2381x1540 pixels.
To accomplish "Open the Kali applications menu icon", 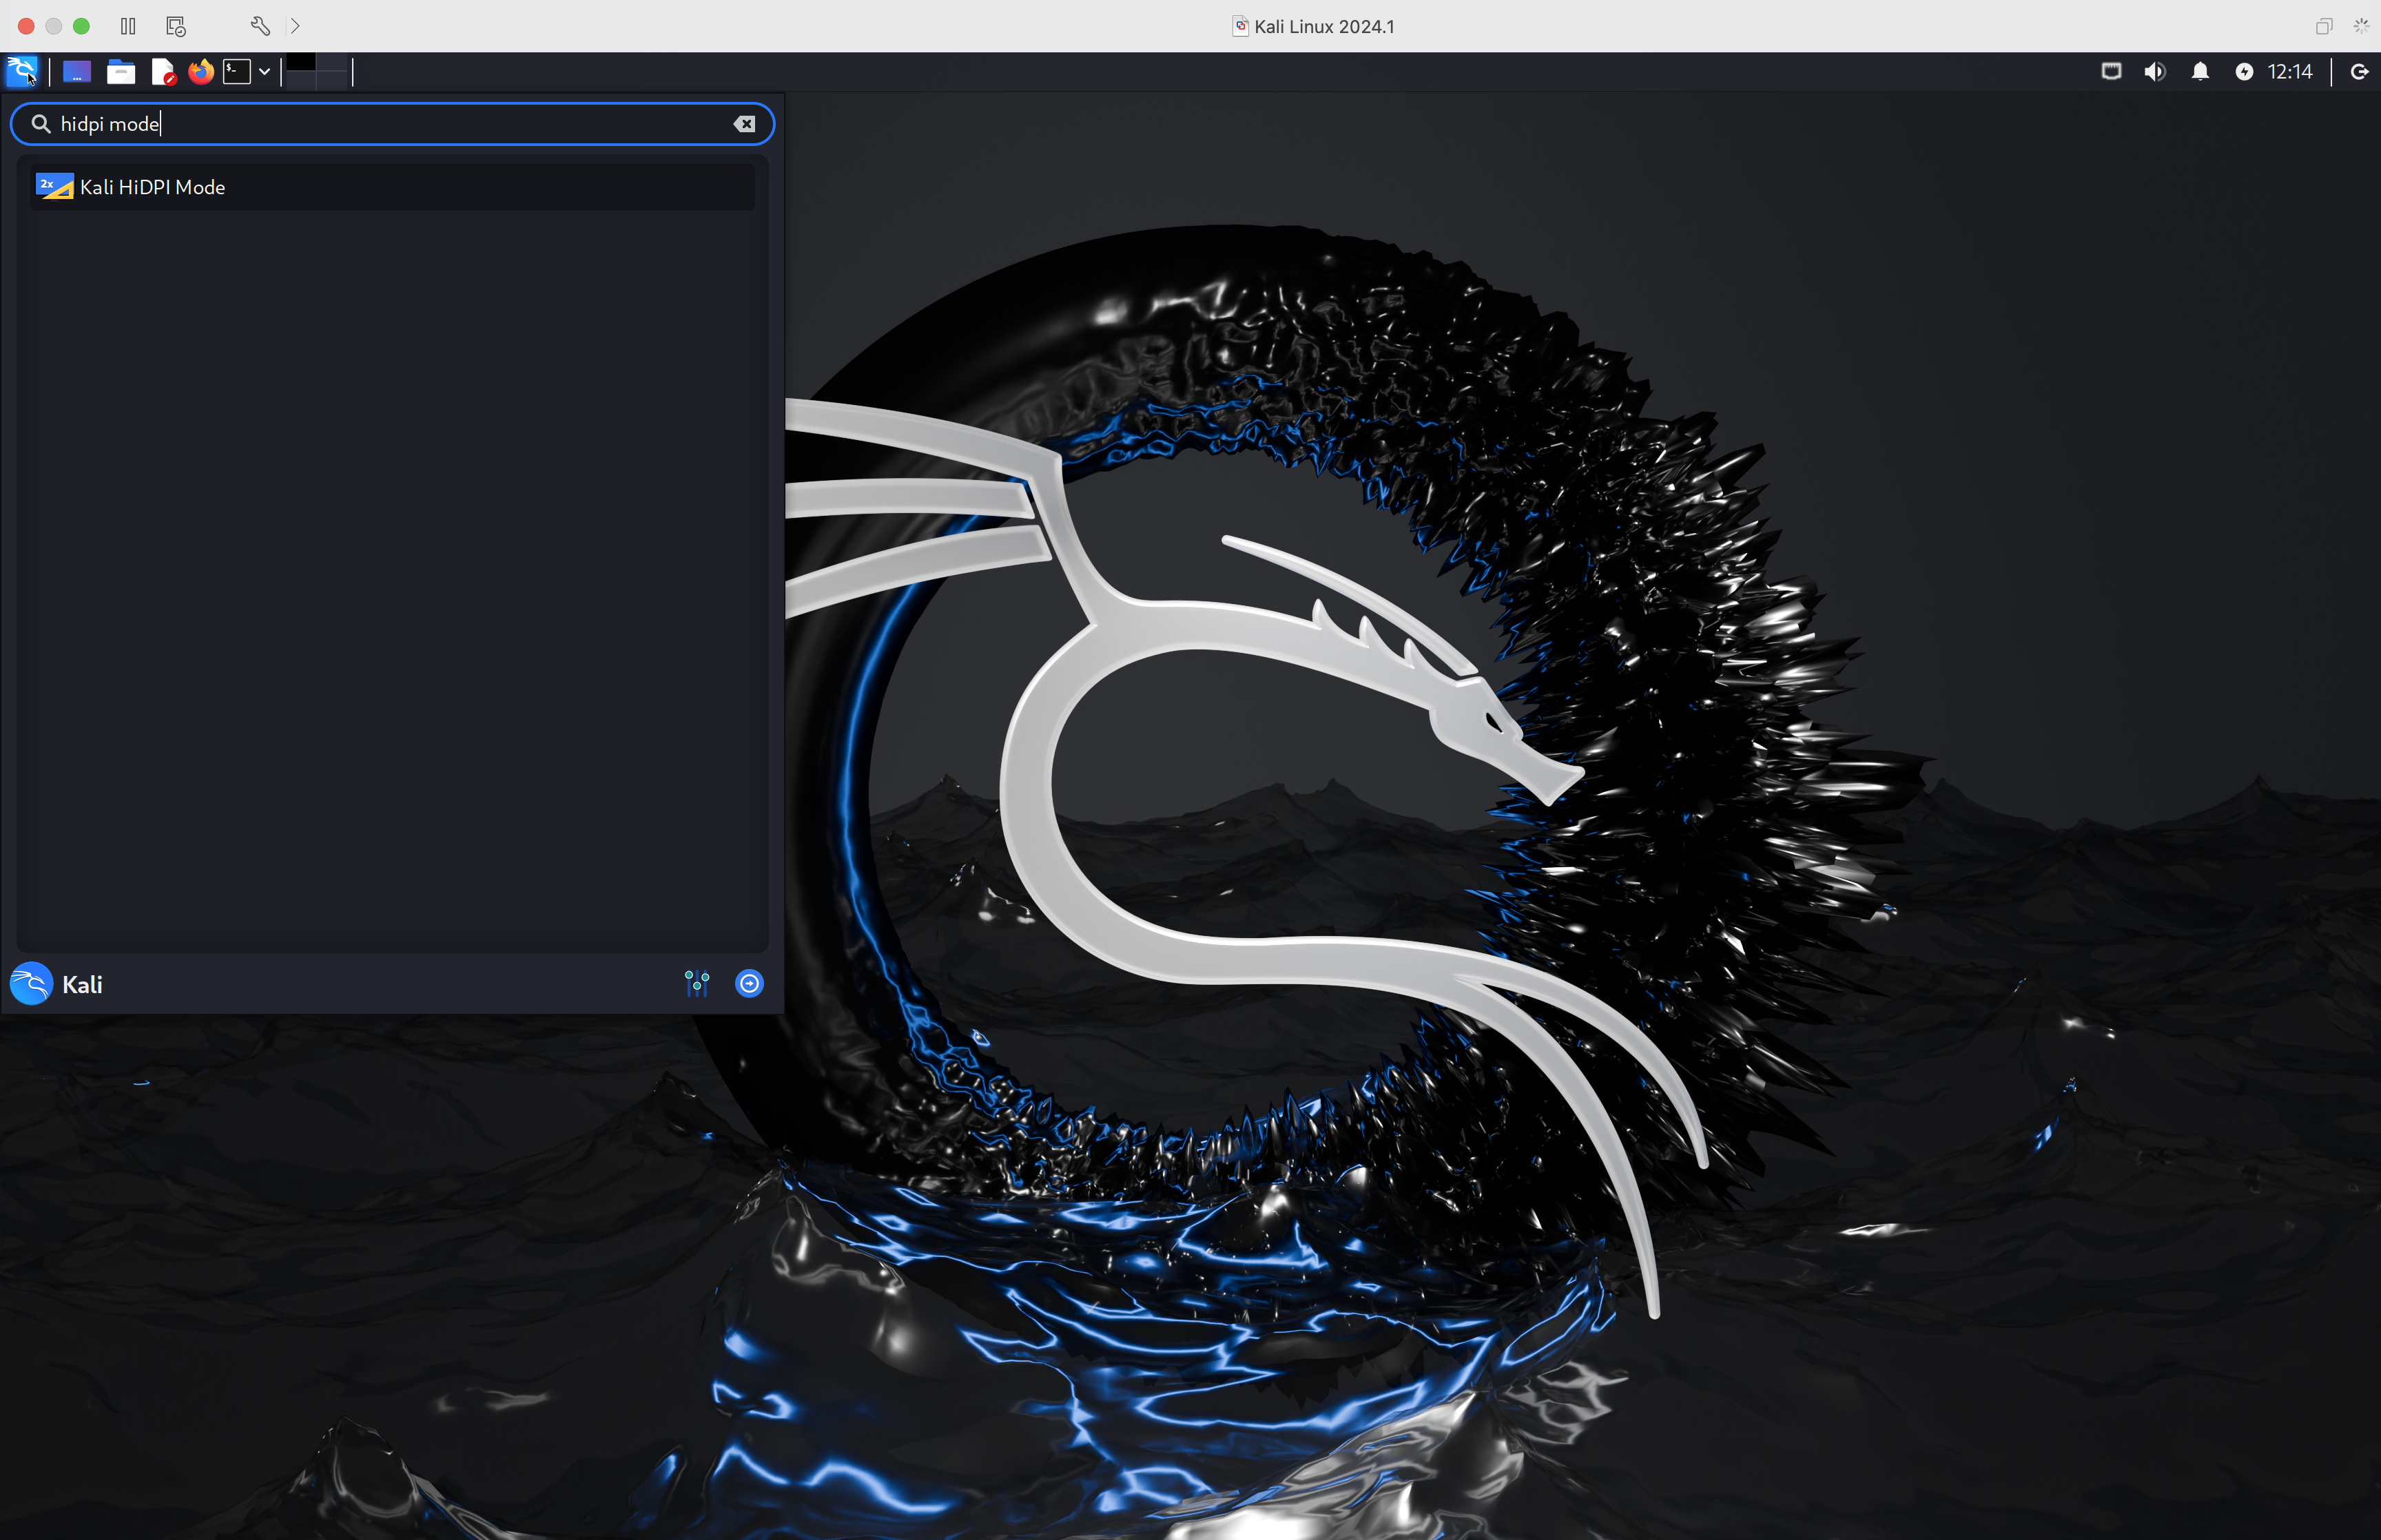I will click(x=22, y=71).
